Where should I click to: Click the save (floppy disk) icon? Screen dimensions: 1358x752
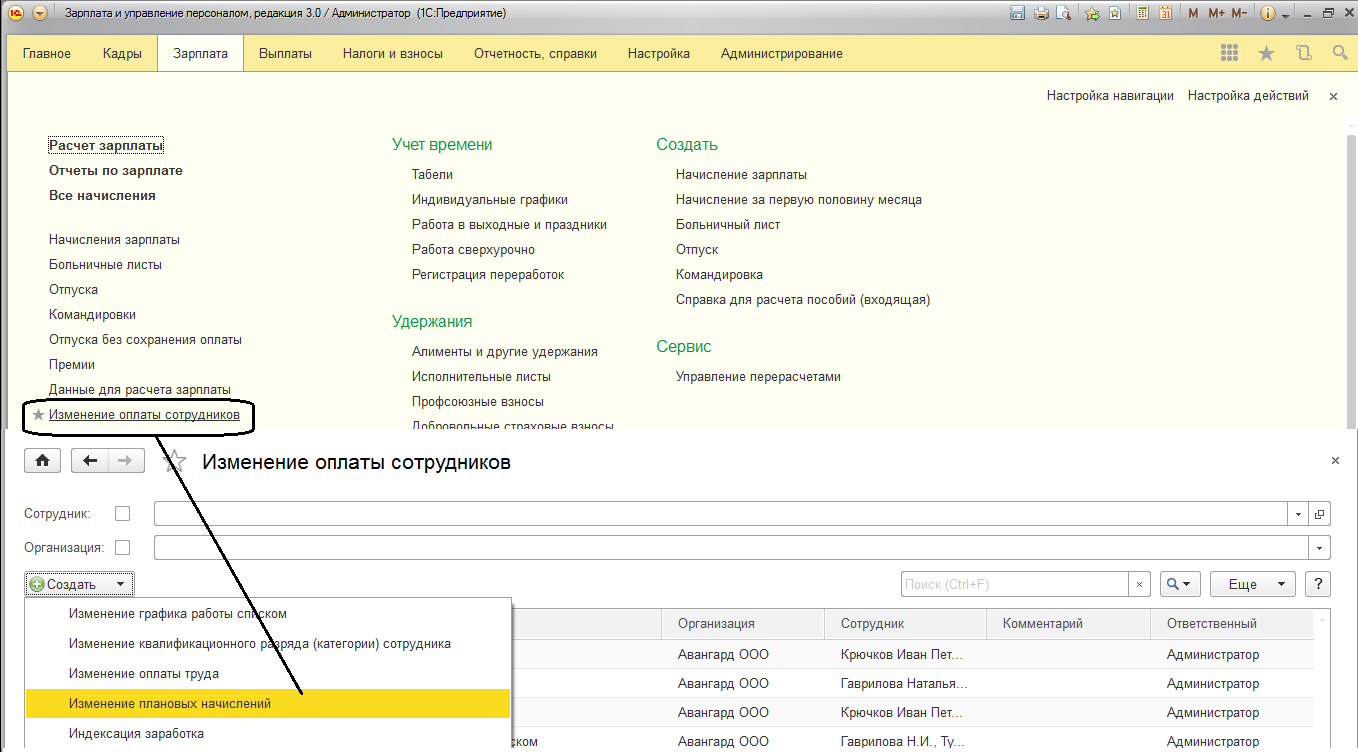(x=1018, y=14)
